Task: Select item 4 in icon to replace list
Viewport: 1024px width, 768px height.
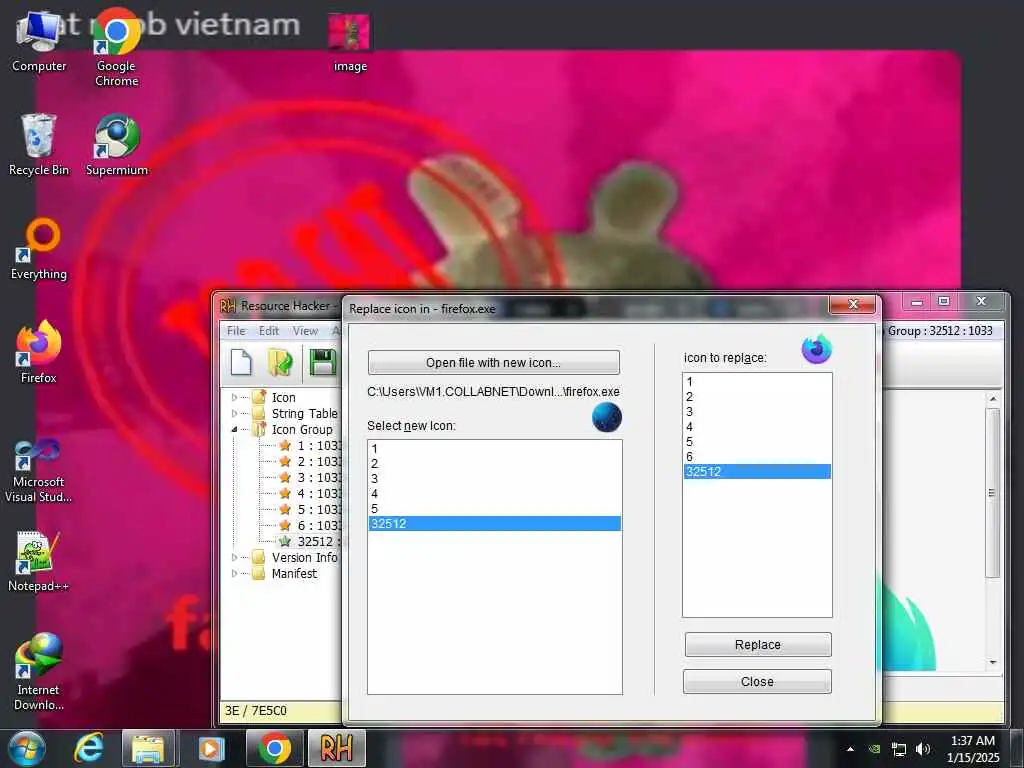Action: [757, 427]
